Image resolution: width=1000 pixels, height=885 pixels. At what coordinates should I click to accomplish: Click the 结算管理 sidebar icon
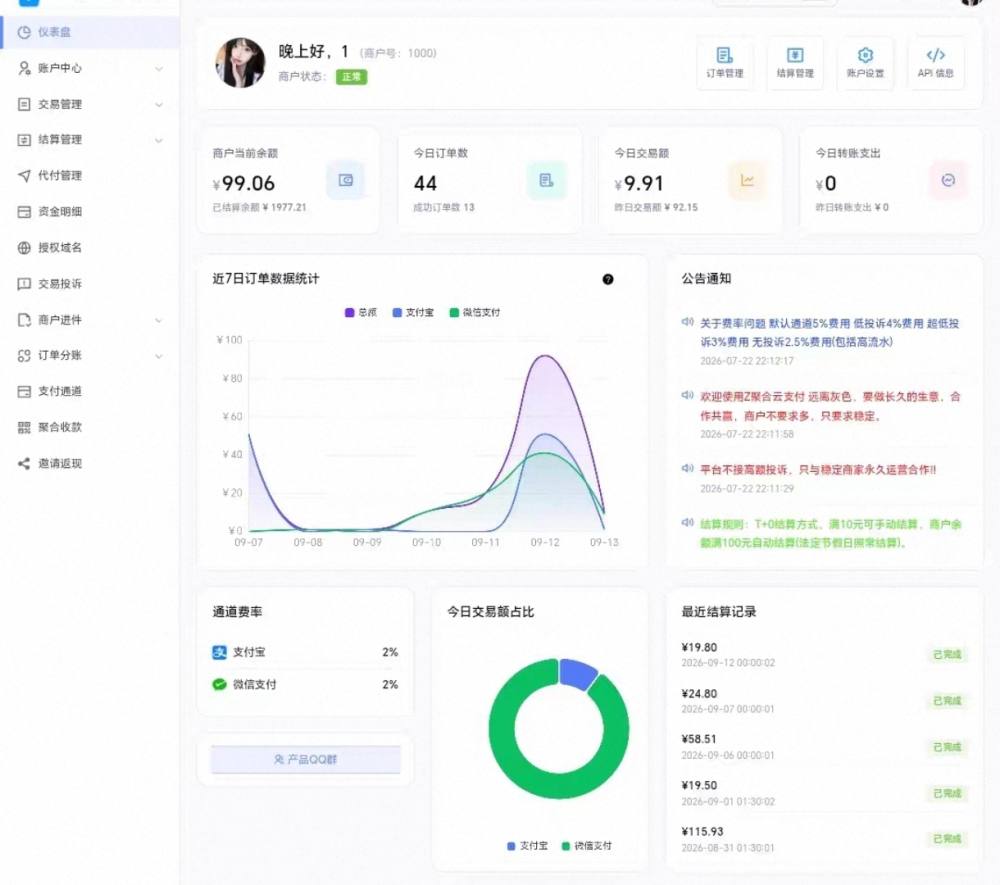click(24, 140)
